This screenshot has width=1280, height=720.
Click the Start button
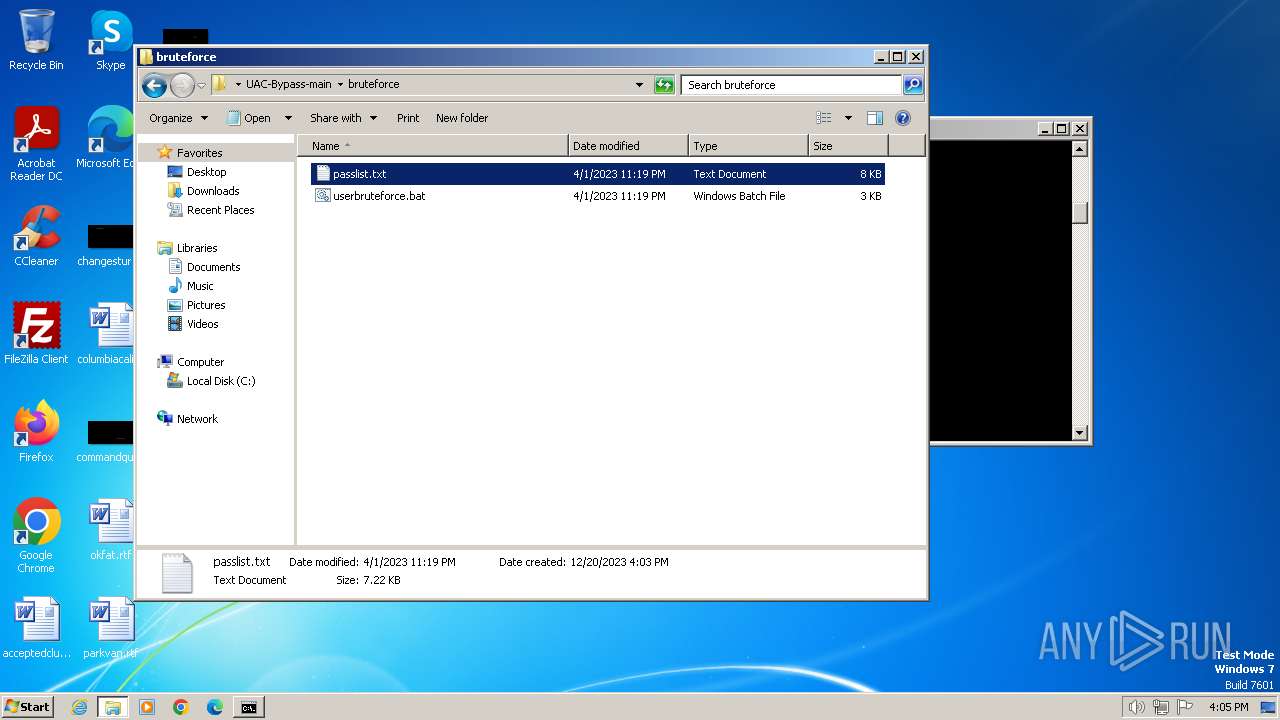coord(28,707)
